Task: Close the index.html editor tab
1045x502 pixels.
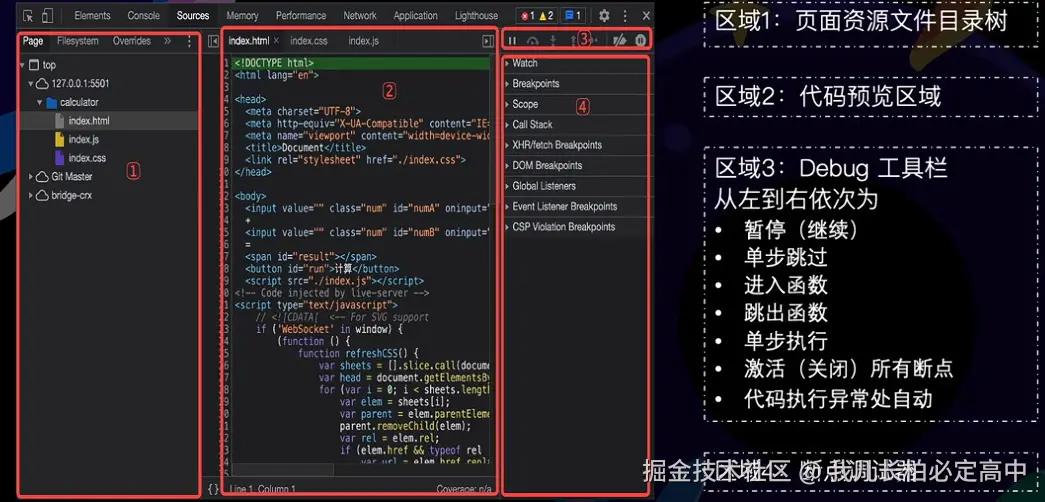Action: [277, 41]
